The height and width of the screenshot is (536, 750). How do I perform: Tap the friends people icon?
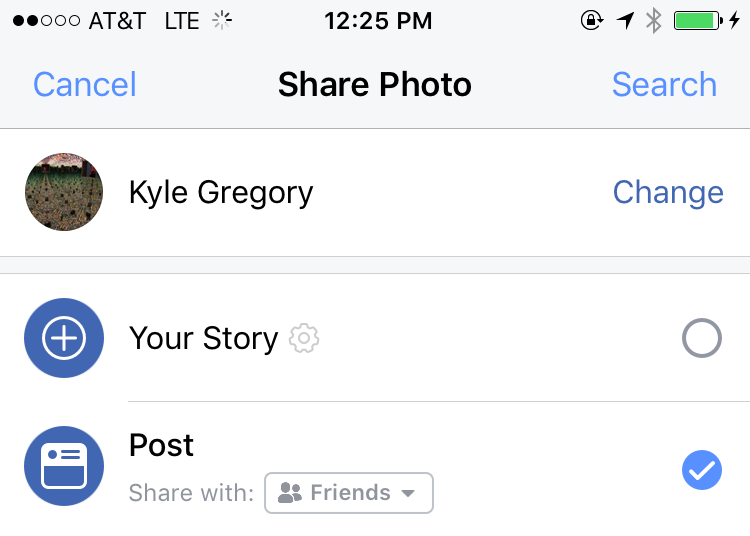point(290,493)
